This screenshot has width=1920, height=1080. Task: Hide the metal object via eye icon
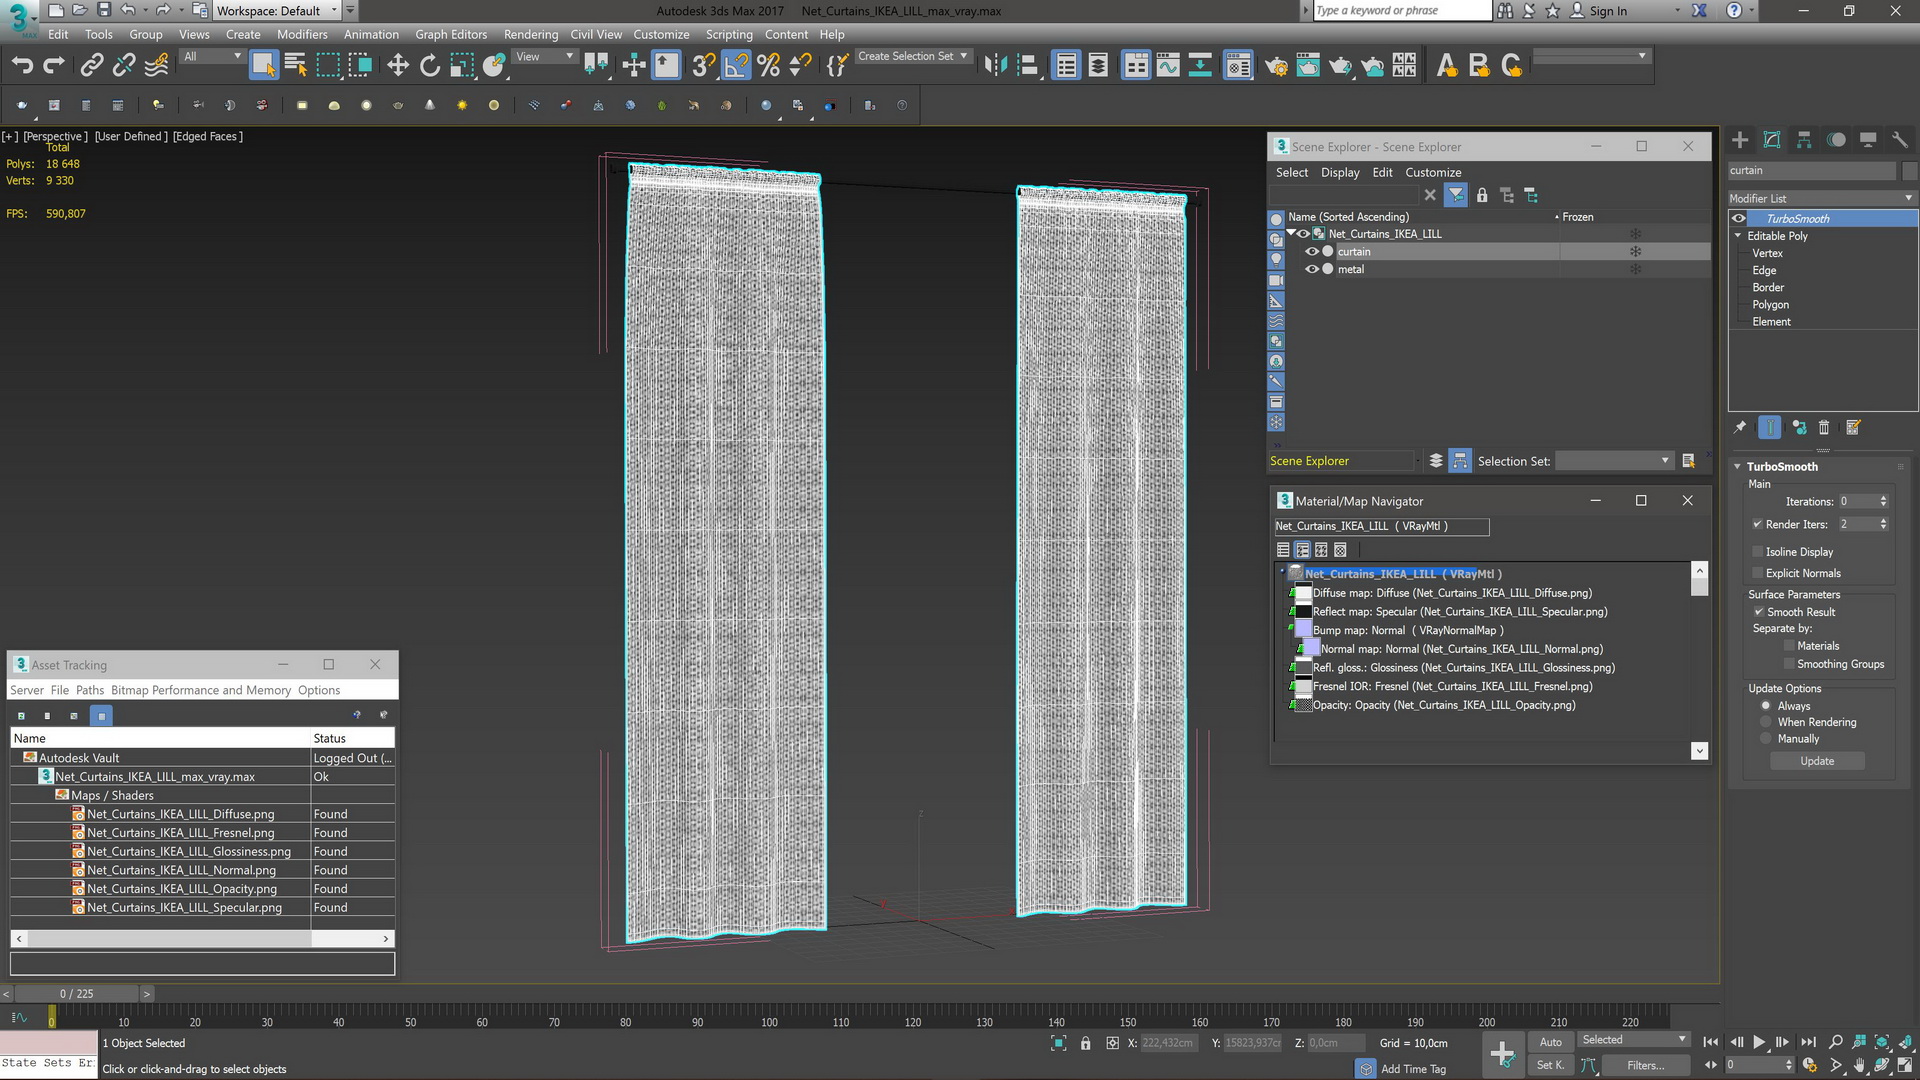[1311, 269]
